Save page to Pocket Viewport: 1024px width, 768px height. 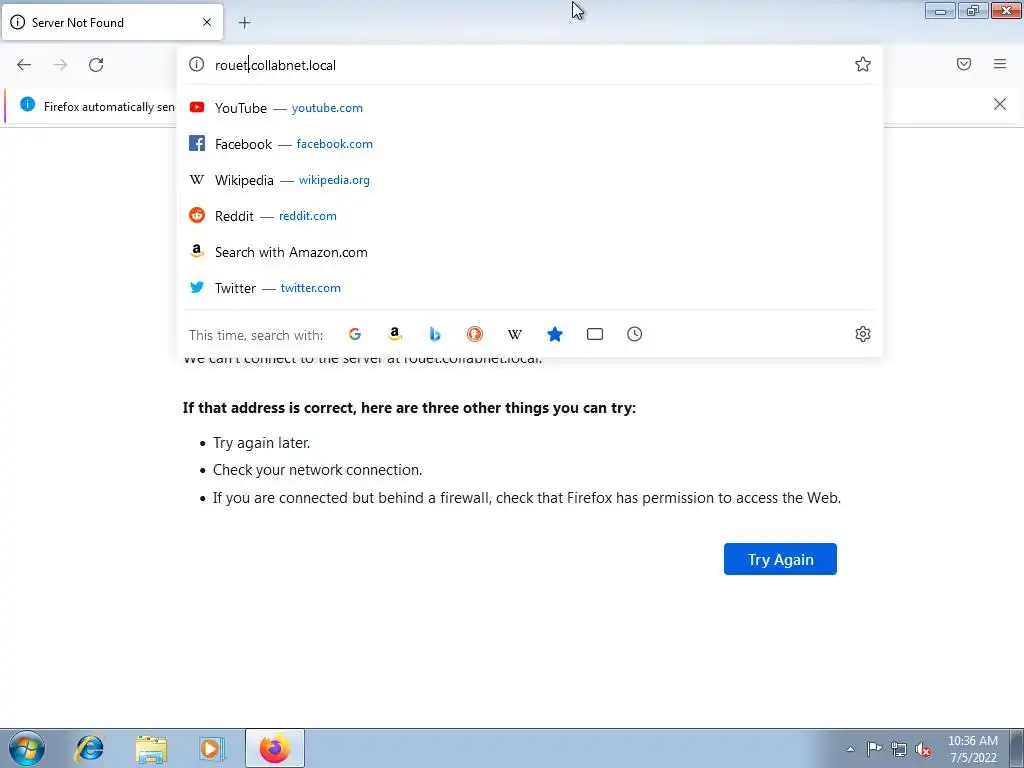click(x=964, y=64)
